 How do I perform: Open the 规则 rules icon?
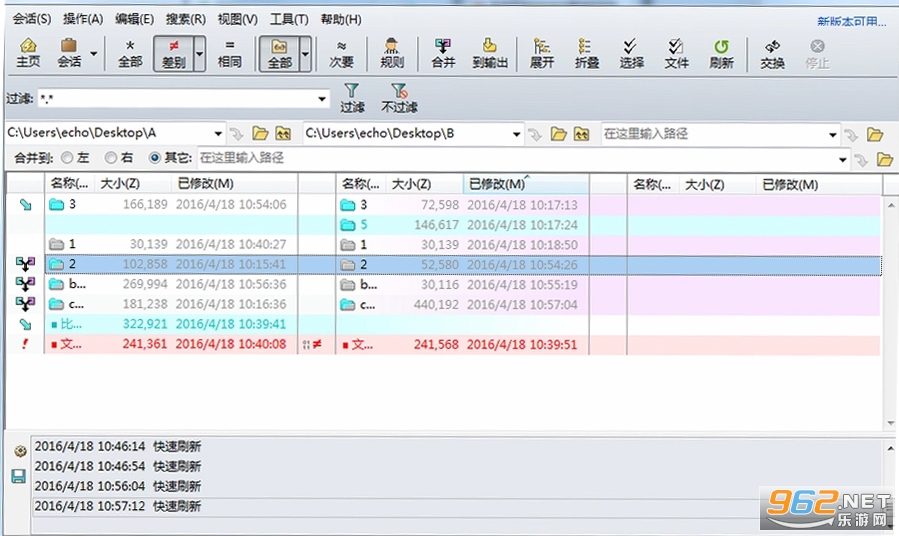[392, 53]
